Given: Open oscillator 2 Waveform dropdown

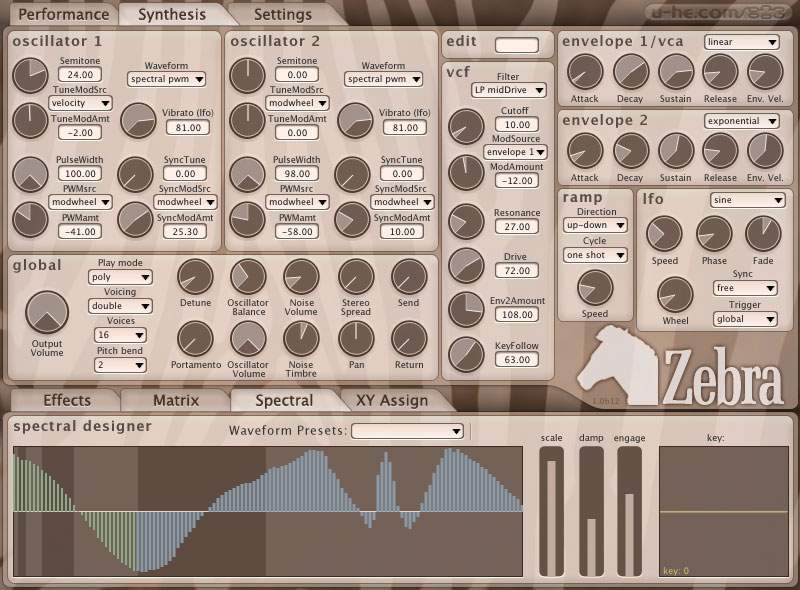Looking at the screenshot, I should [383, 79].
